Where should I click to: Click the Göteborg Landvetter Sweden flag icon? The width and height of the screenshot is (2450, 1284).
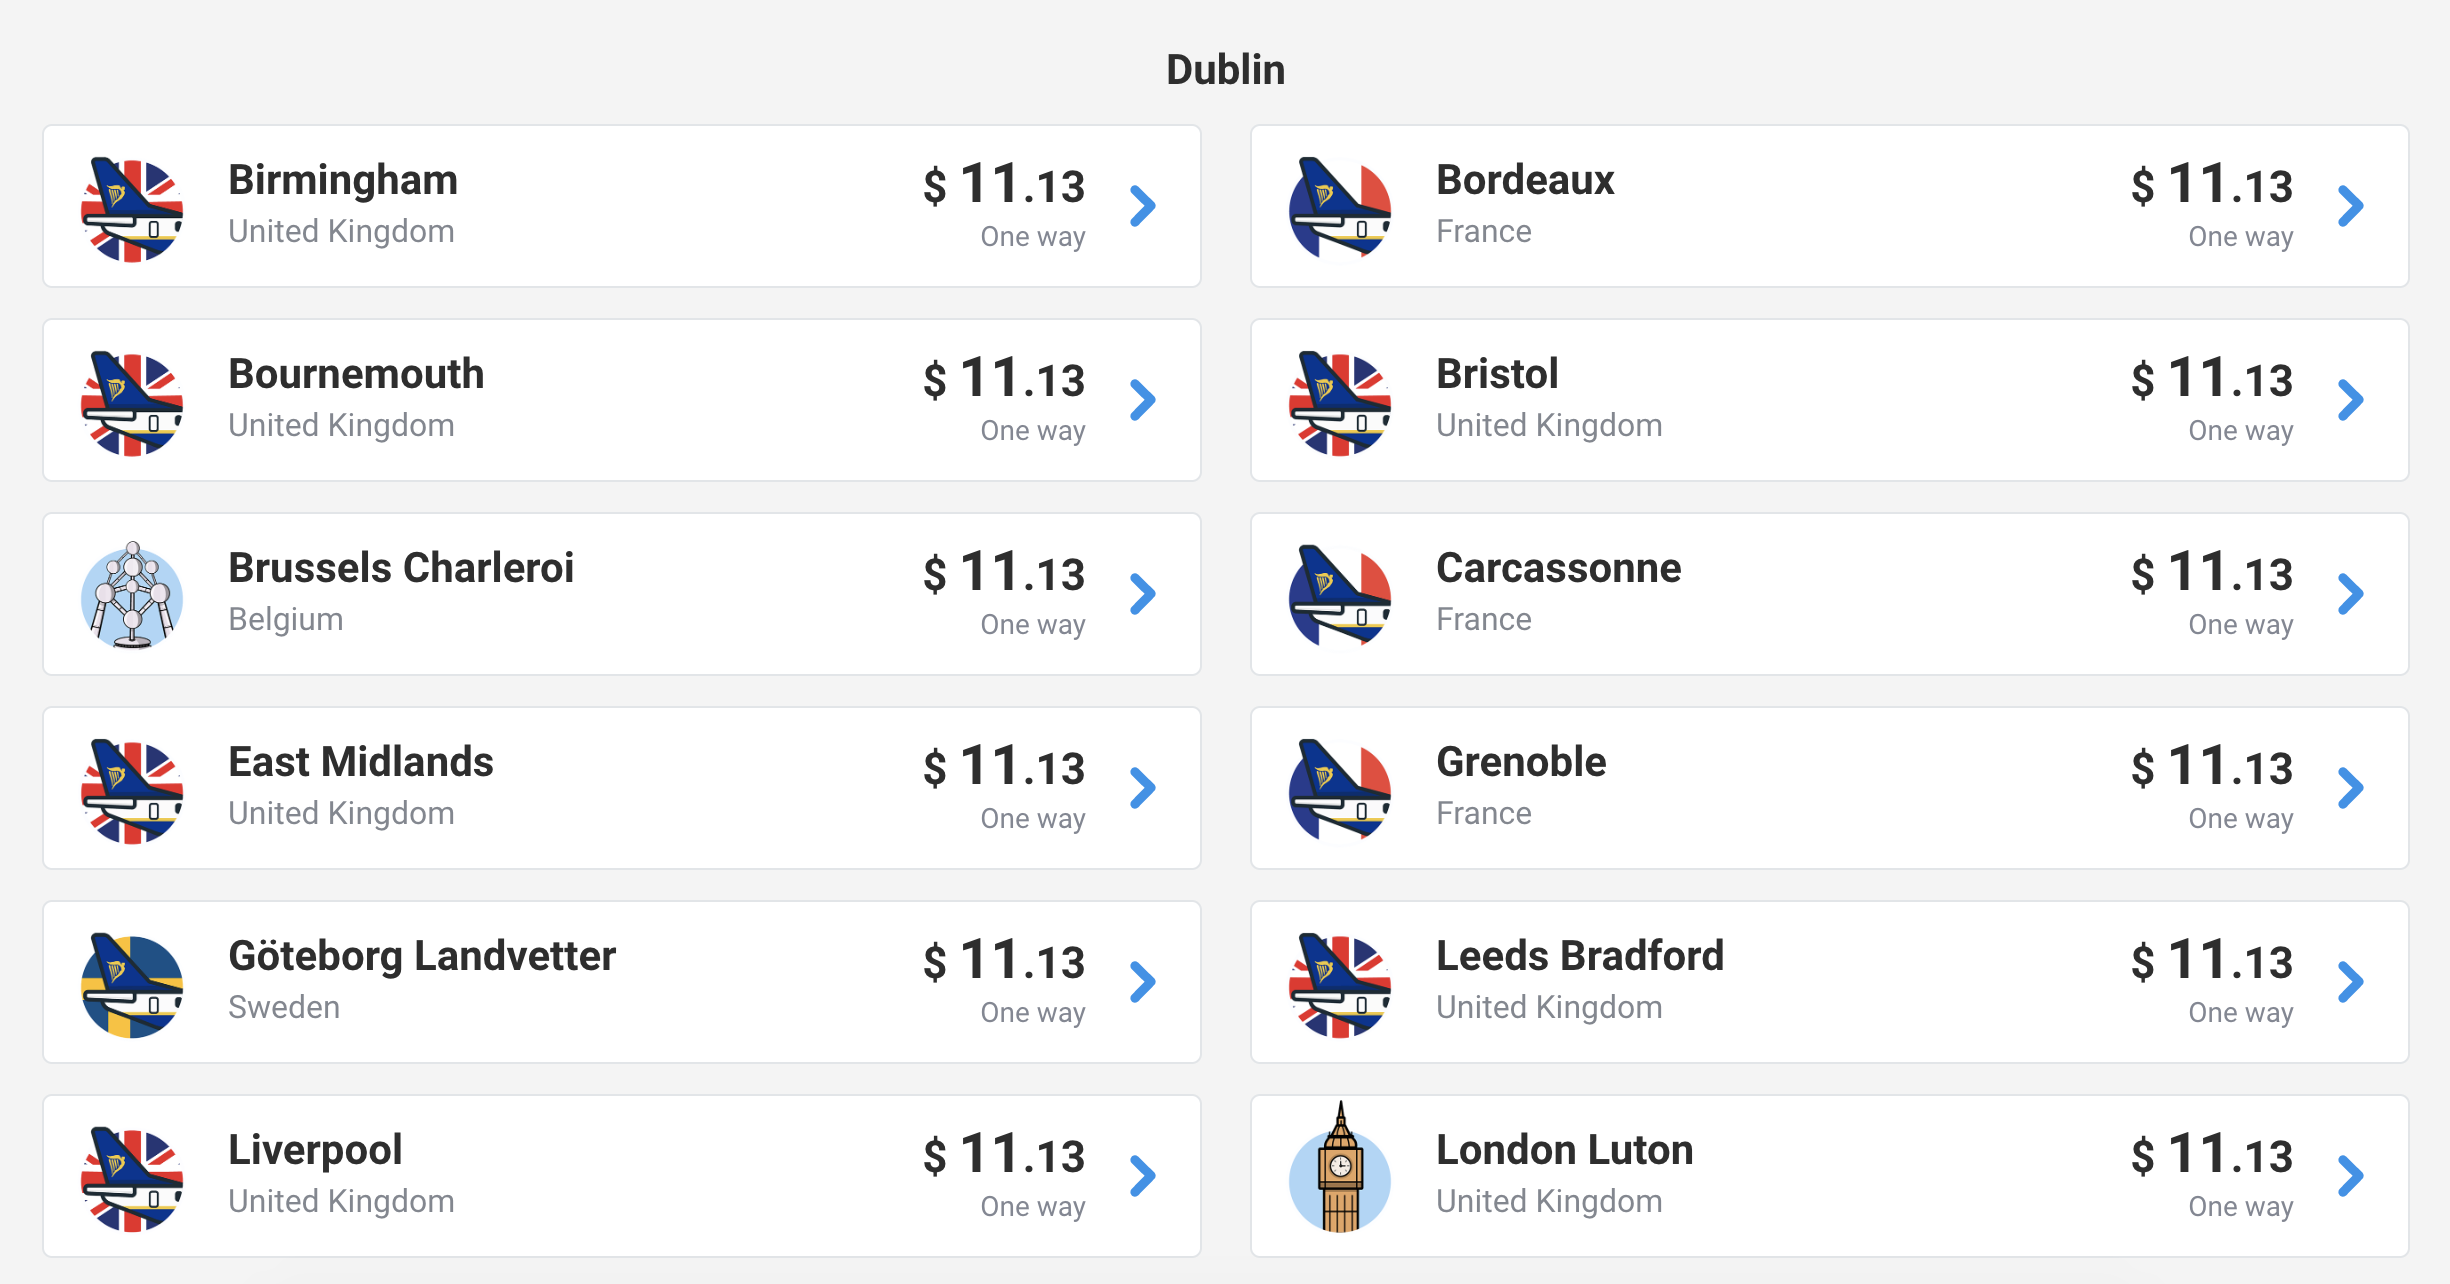pos(132,984)
